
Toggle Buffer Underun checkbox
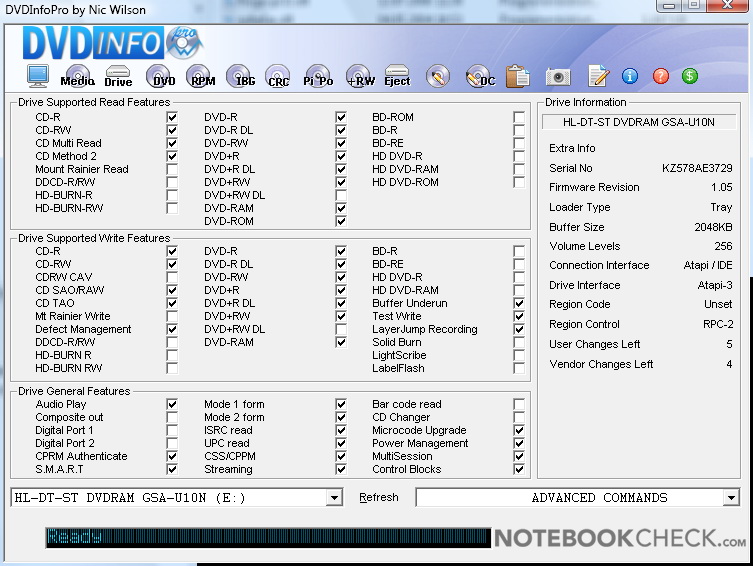(519, 303)
